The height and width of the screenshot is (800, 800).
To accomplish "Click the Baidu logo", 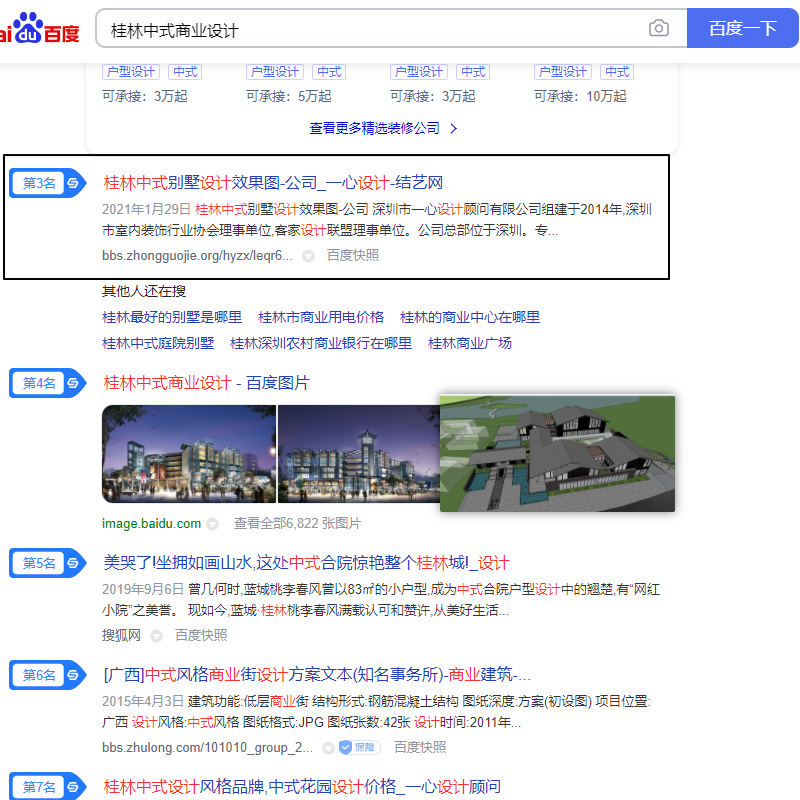I will coord(40,28).
